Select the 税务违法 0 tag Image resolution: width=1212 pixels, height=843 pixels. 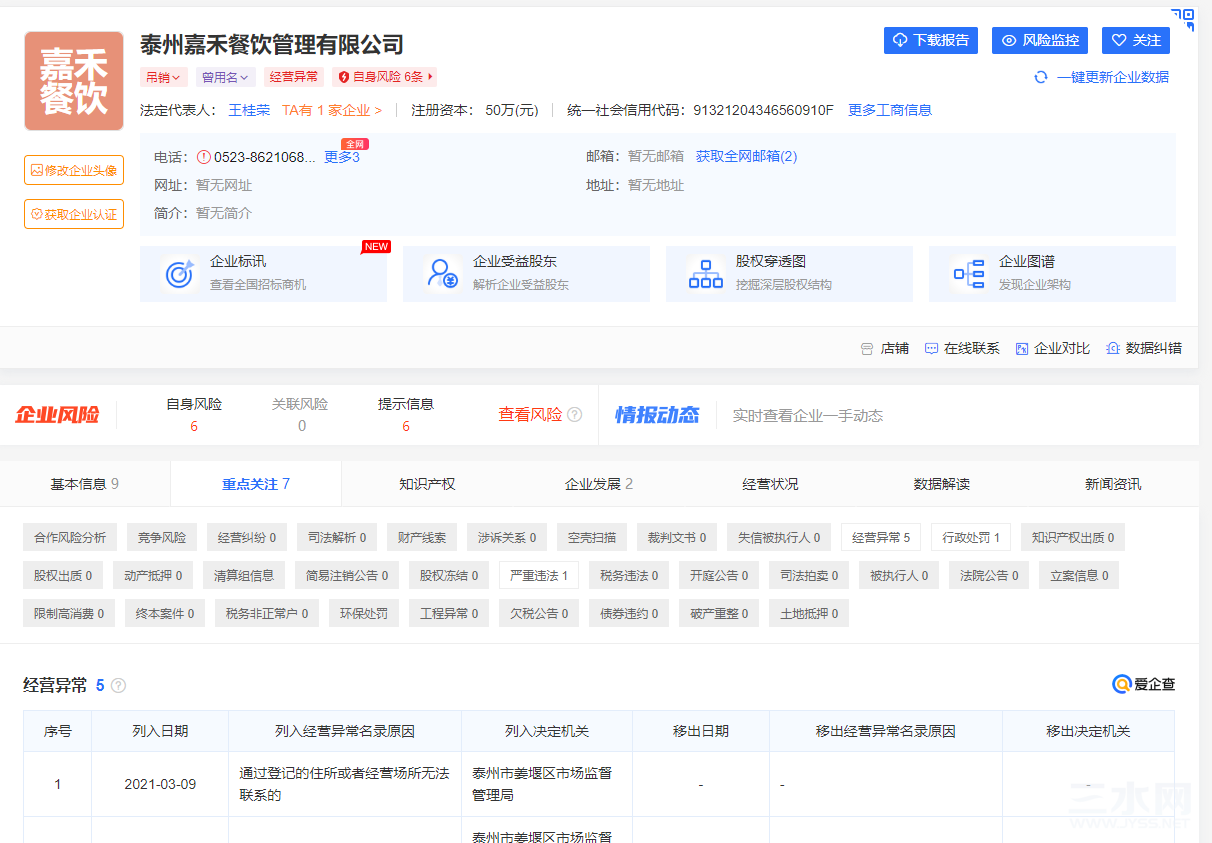629,575
